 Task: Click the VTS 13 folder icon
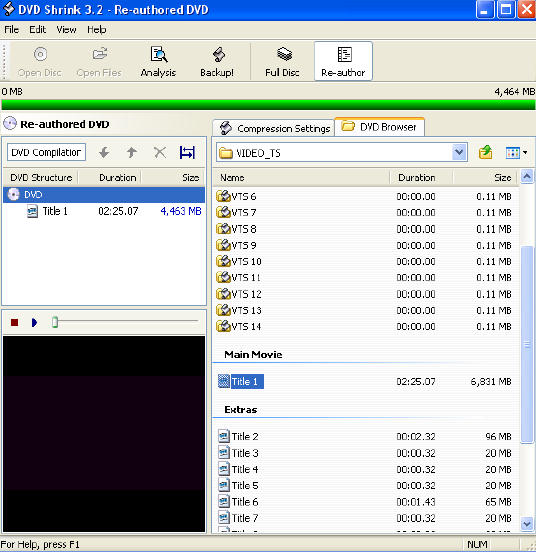click(223, 310)
